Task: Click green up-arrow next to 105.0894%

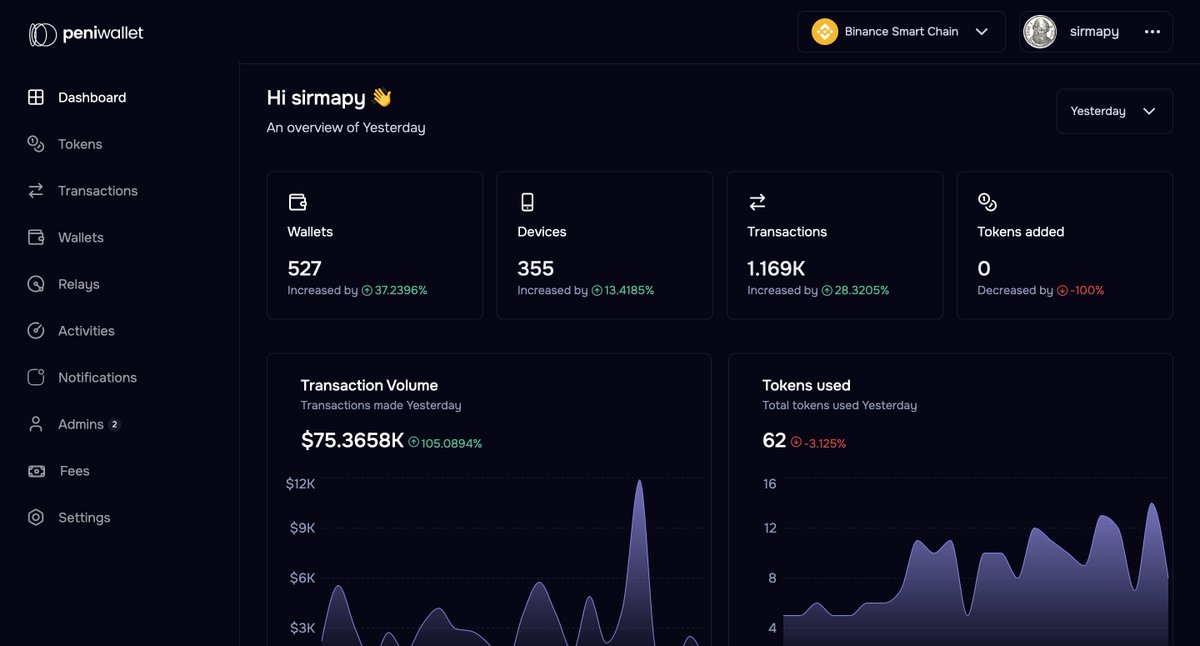Action: 414,442
